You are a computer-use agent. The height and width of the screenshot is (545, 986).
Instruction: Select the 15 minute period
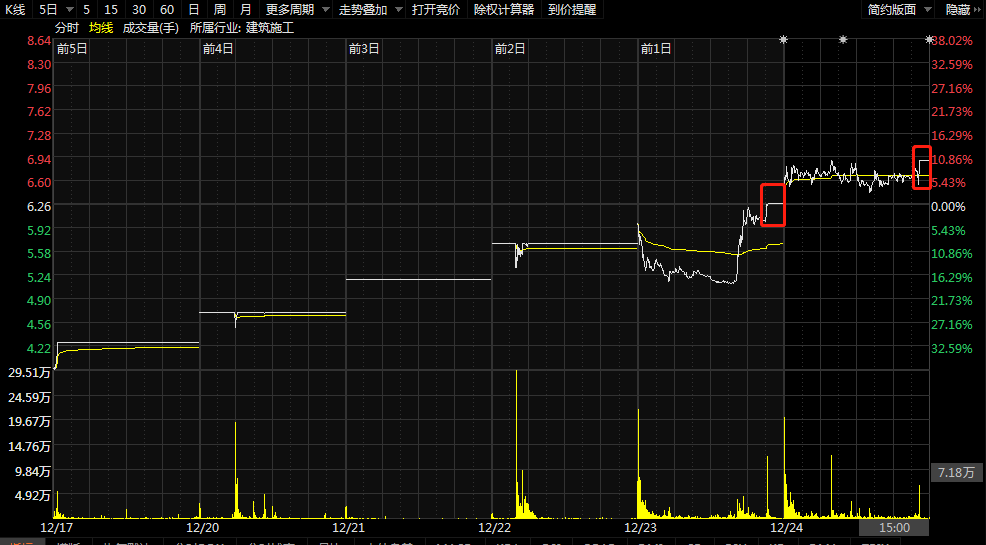(x=111, y=9)
